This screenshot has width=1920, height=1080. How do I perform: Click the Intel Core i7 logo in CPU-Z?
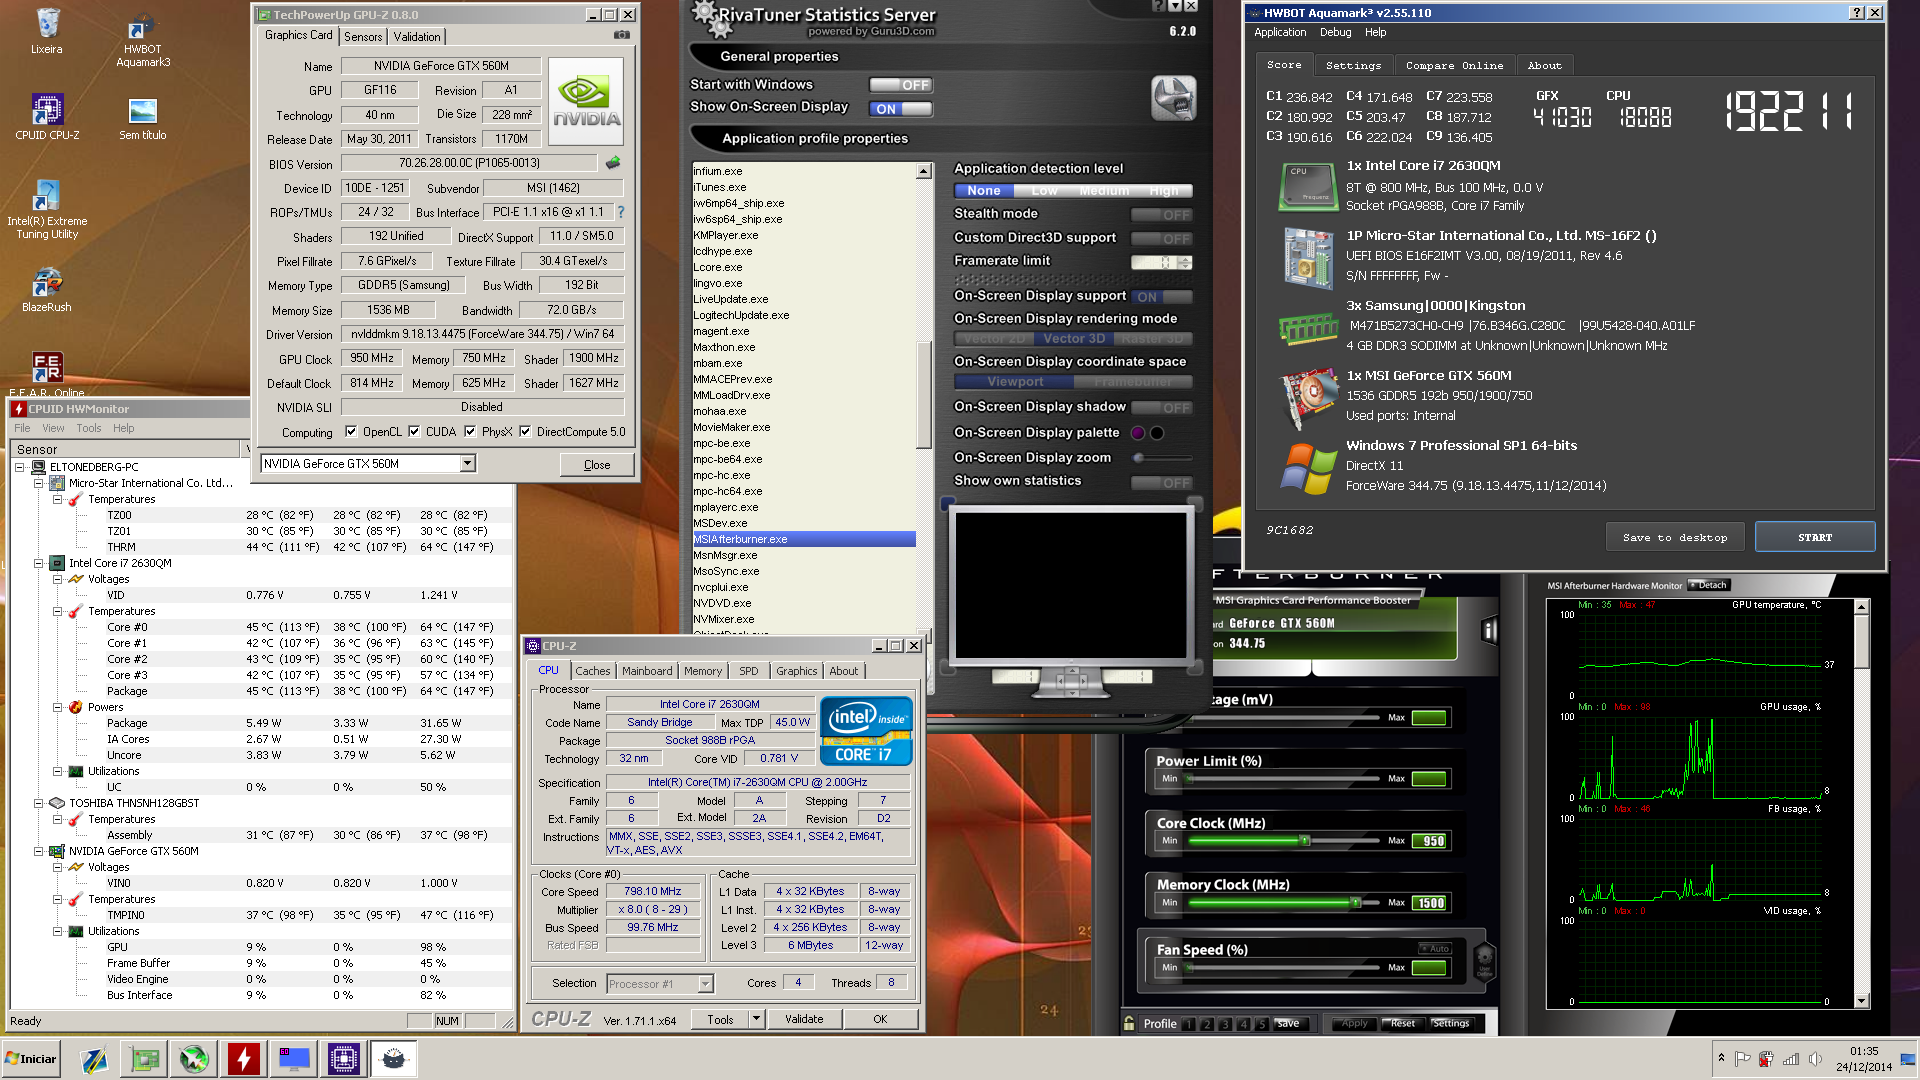[866, 731]
